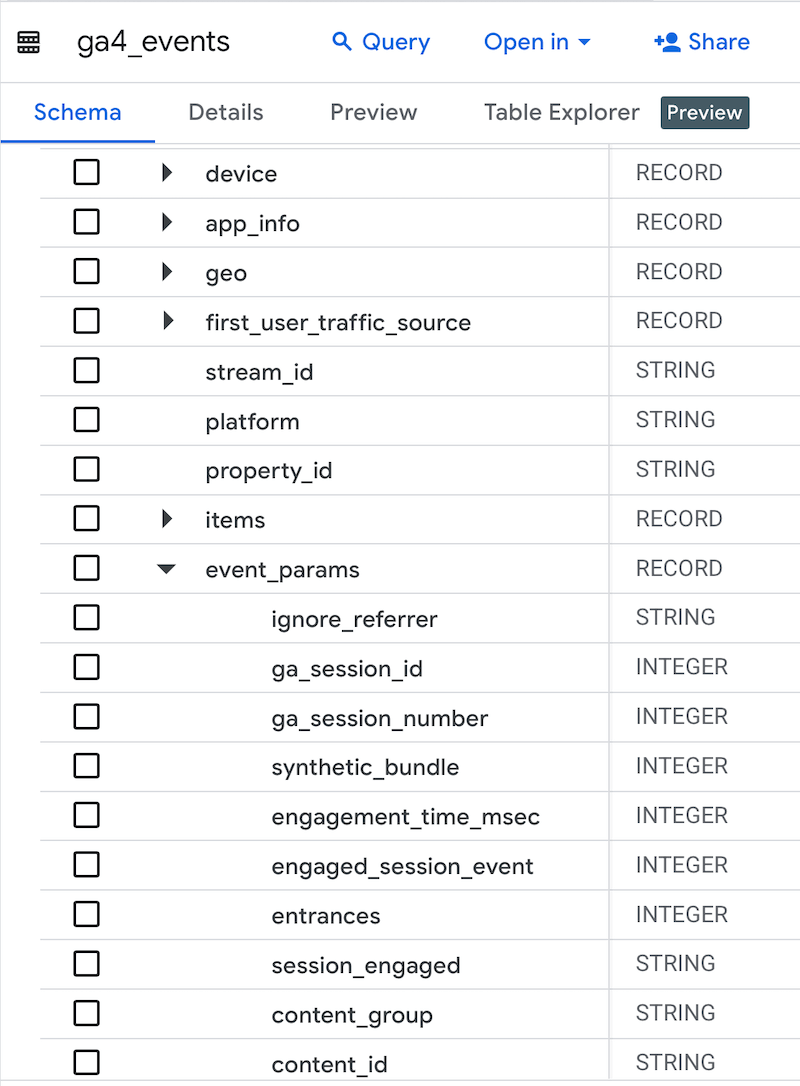Image resolution: width=800 pixels, height=1086 pixels.
Task: Enable the ga_session_id checkbox
Action: click(86, 667)
